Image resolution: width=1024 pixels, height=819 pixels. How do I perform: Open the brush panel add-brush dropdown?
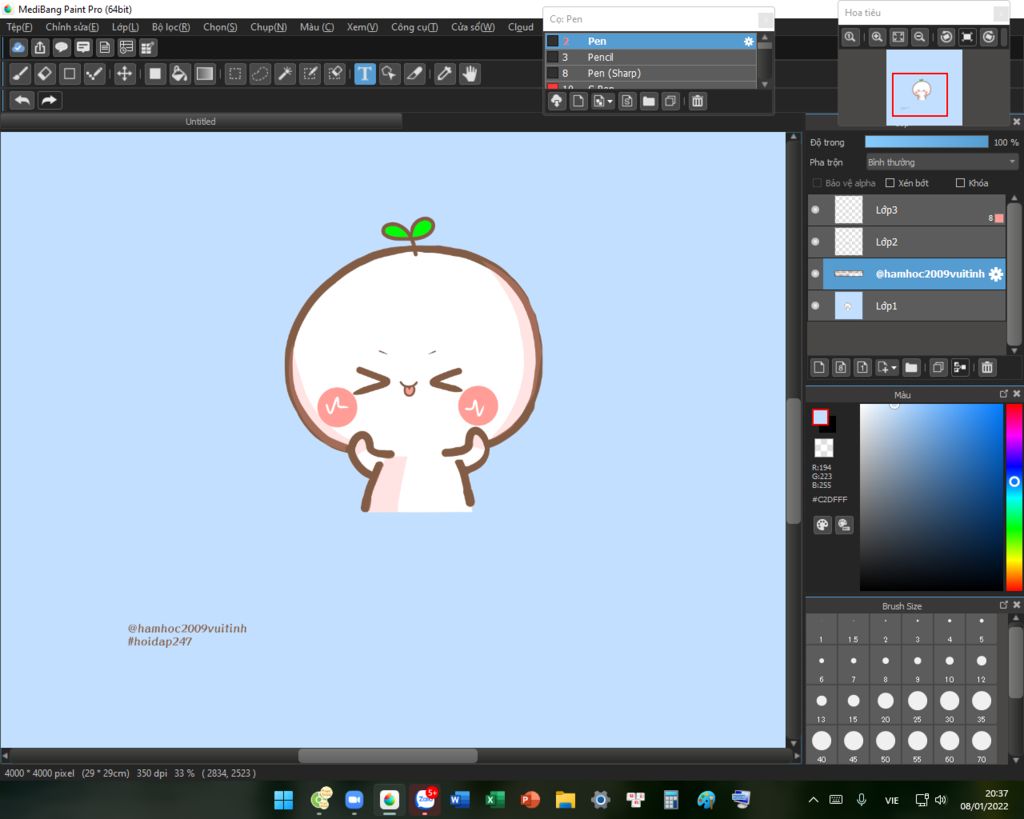[608, 101]
